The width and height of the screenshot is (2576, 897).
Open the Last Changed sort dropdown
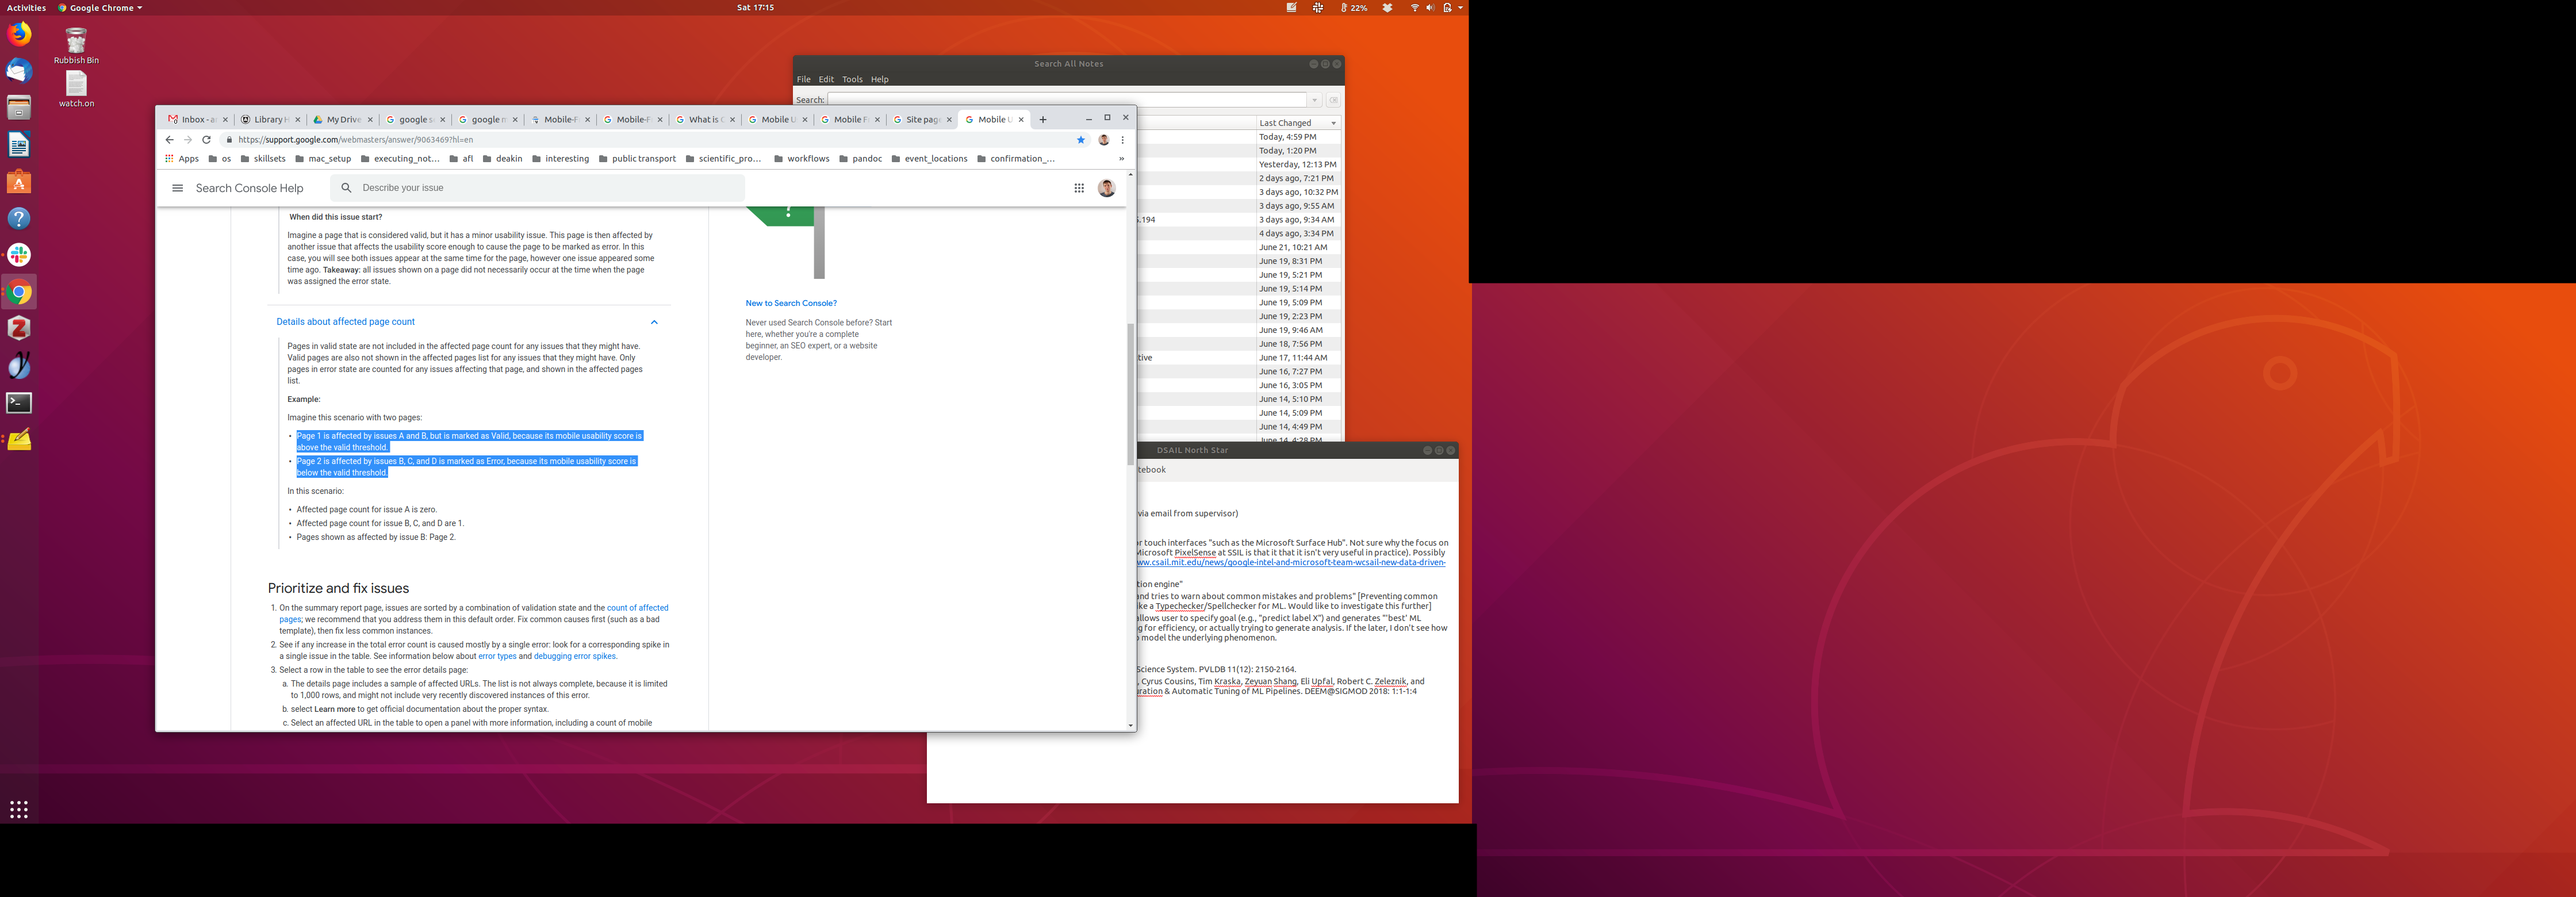tap(1333, 123)
